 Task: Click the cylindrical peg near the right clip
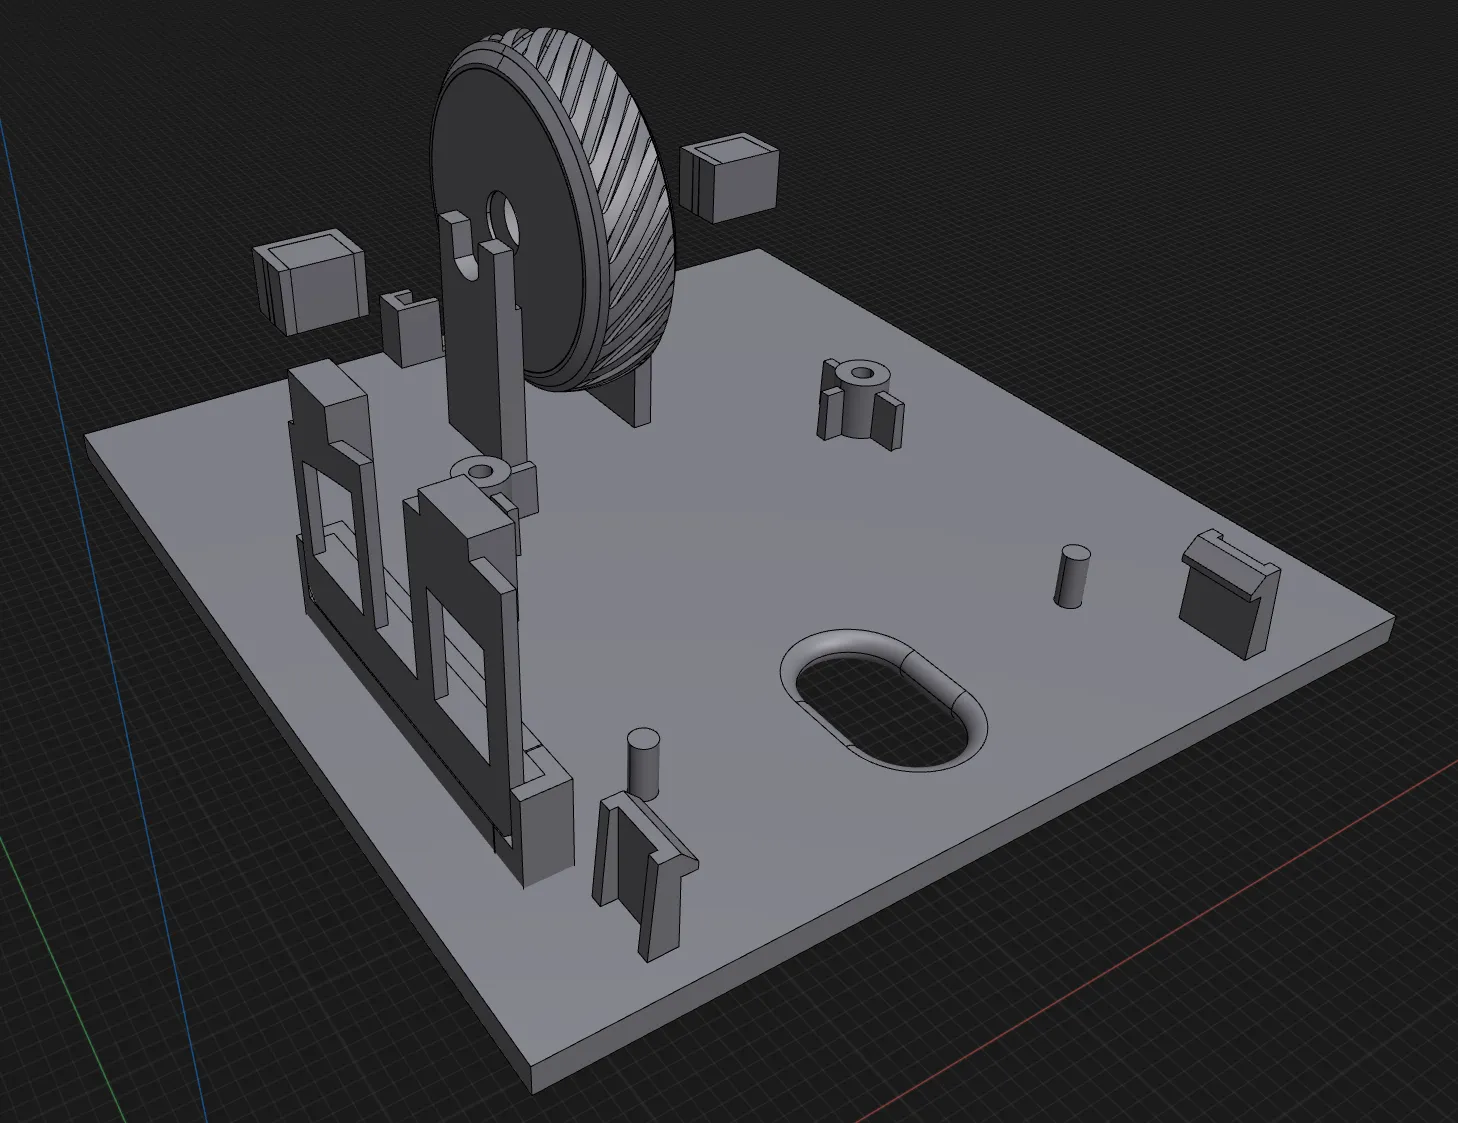tap(1073, 576)
